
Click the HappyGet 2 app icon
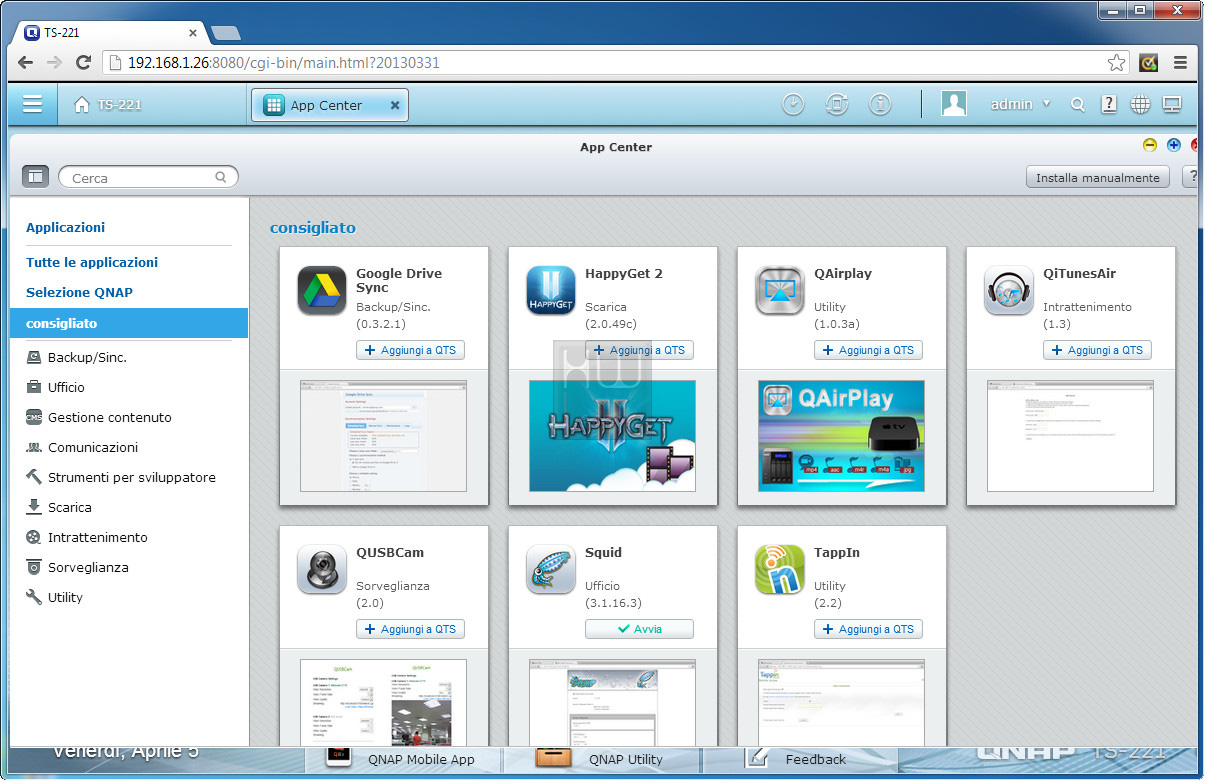coord(551,291)
